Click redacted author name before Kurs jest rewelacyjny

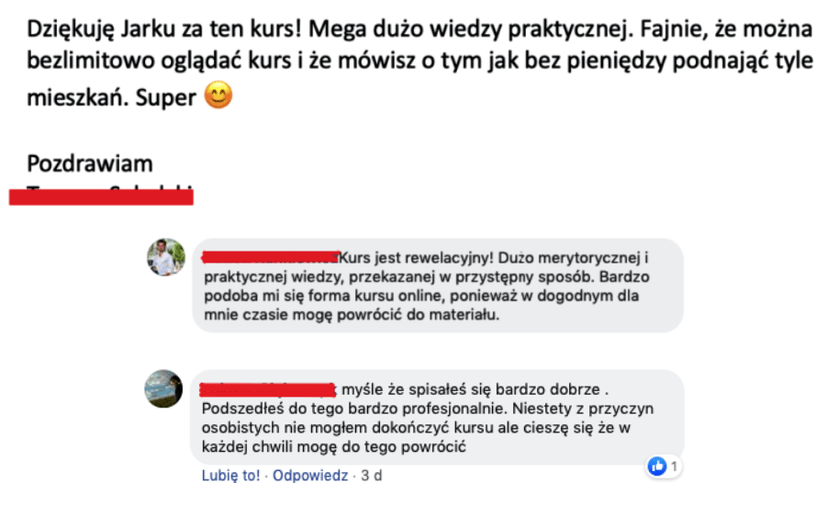[x=270, y=258]
